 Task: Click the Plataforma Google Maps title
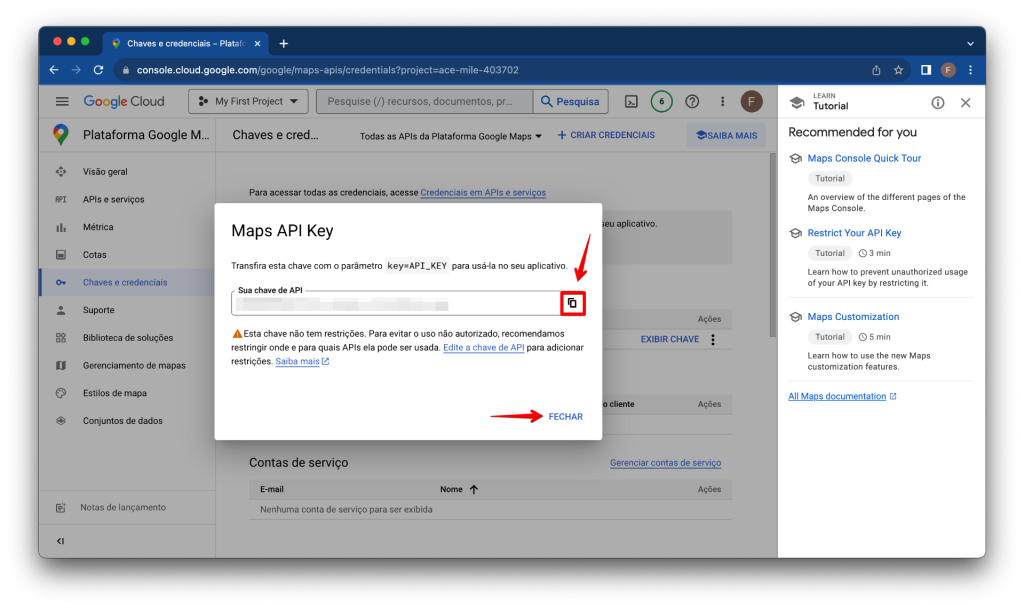(x=146, y=135)
